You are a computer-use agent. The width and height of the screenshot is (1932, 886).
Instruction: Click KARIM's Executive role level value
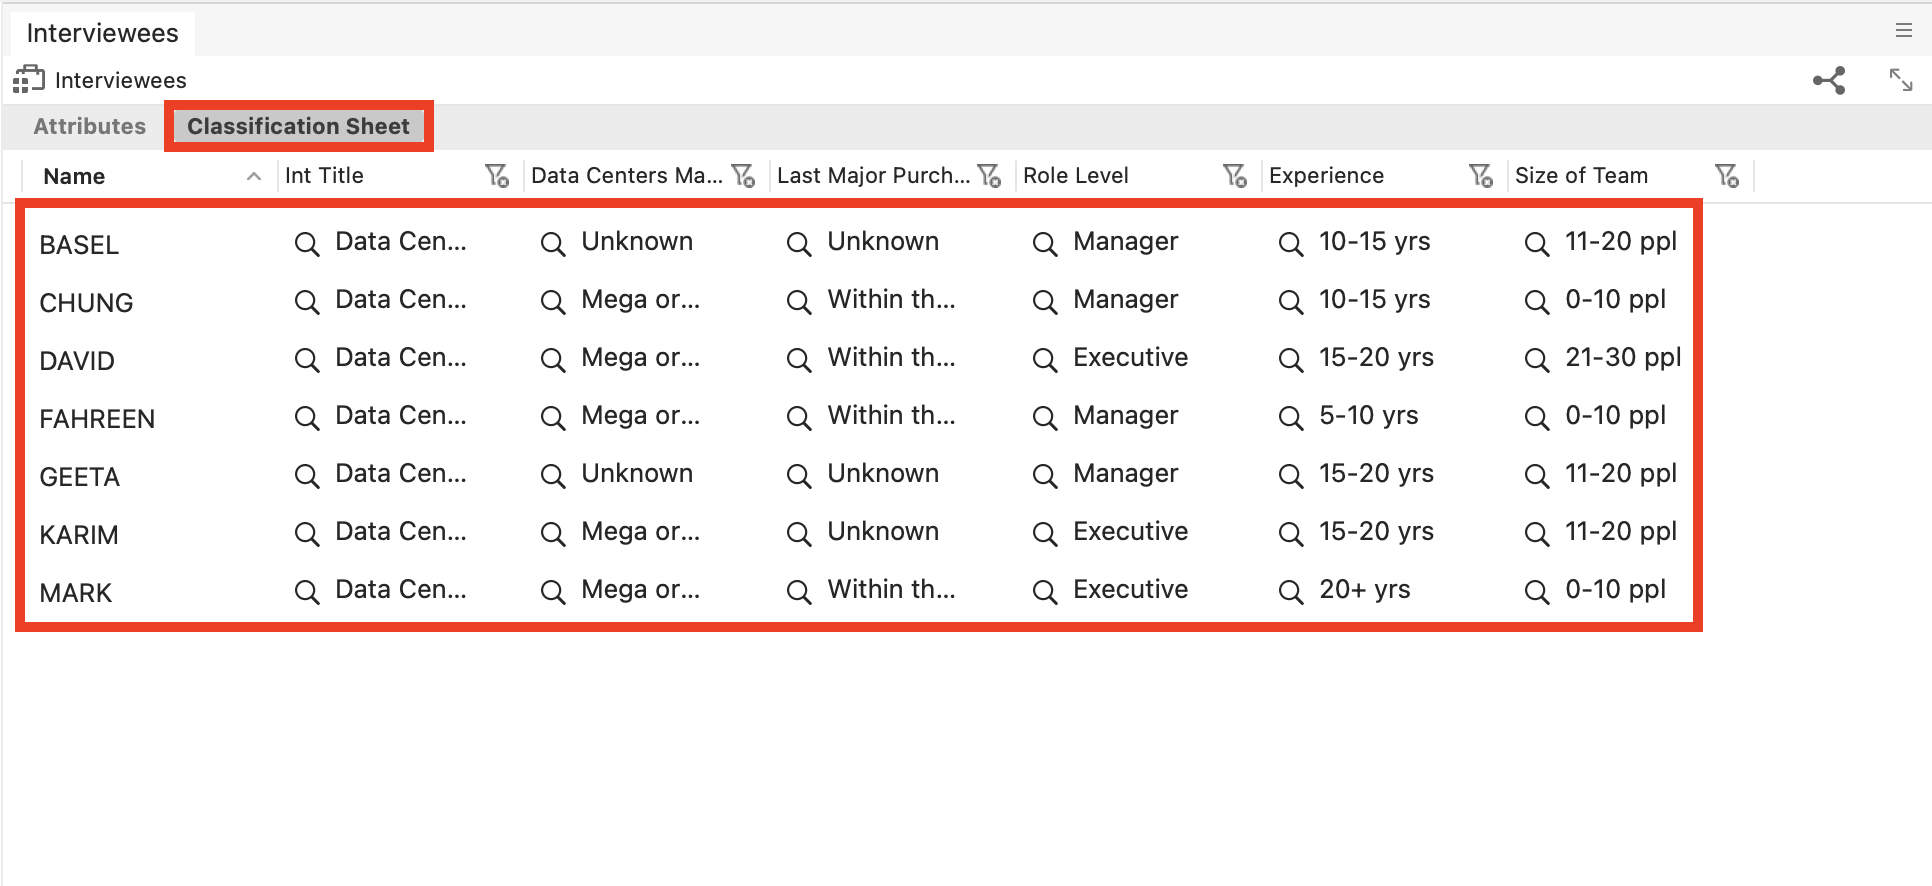coord(1130,532)
